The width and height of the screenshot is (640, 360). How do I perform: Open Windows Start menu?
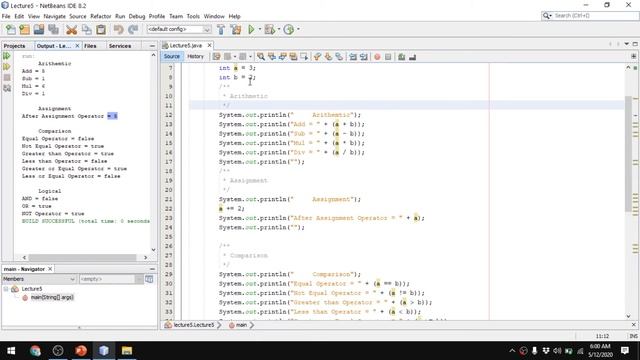click(11, 351)
